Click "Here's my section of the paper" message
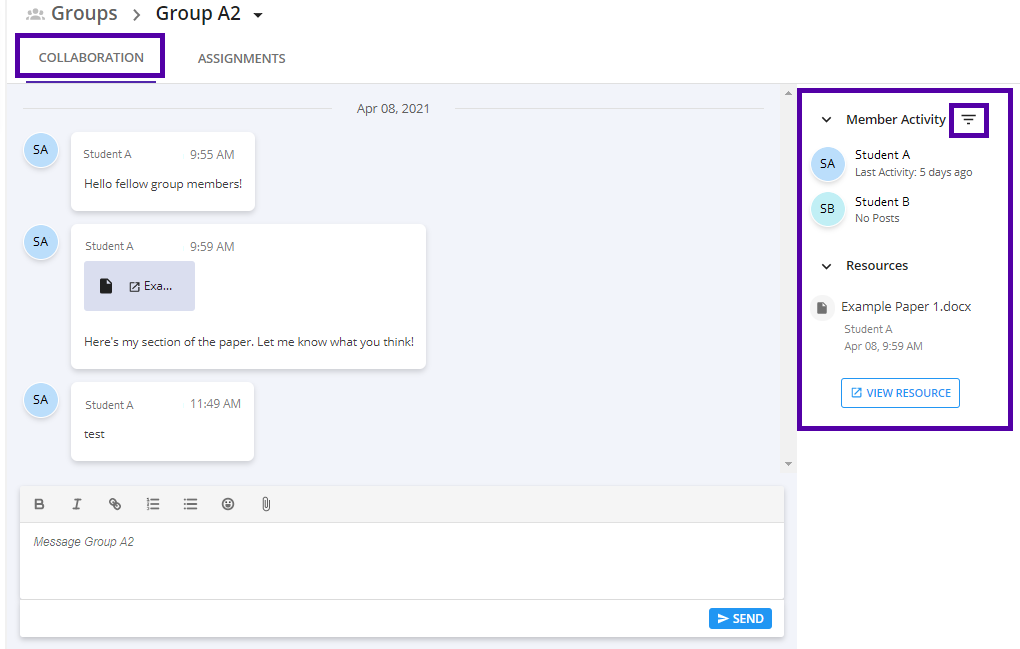This screenshot has height=649, width=1020. click(x=248, y=342)
